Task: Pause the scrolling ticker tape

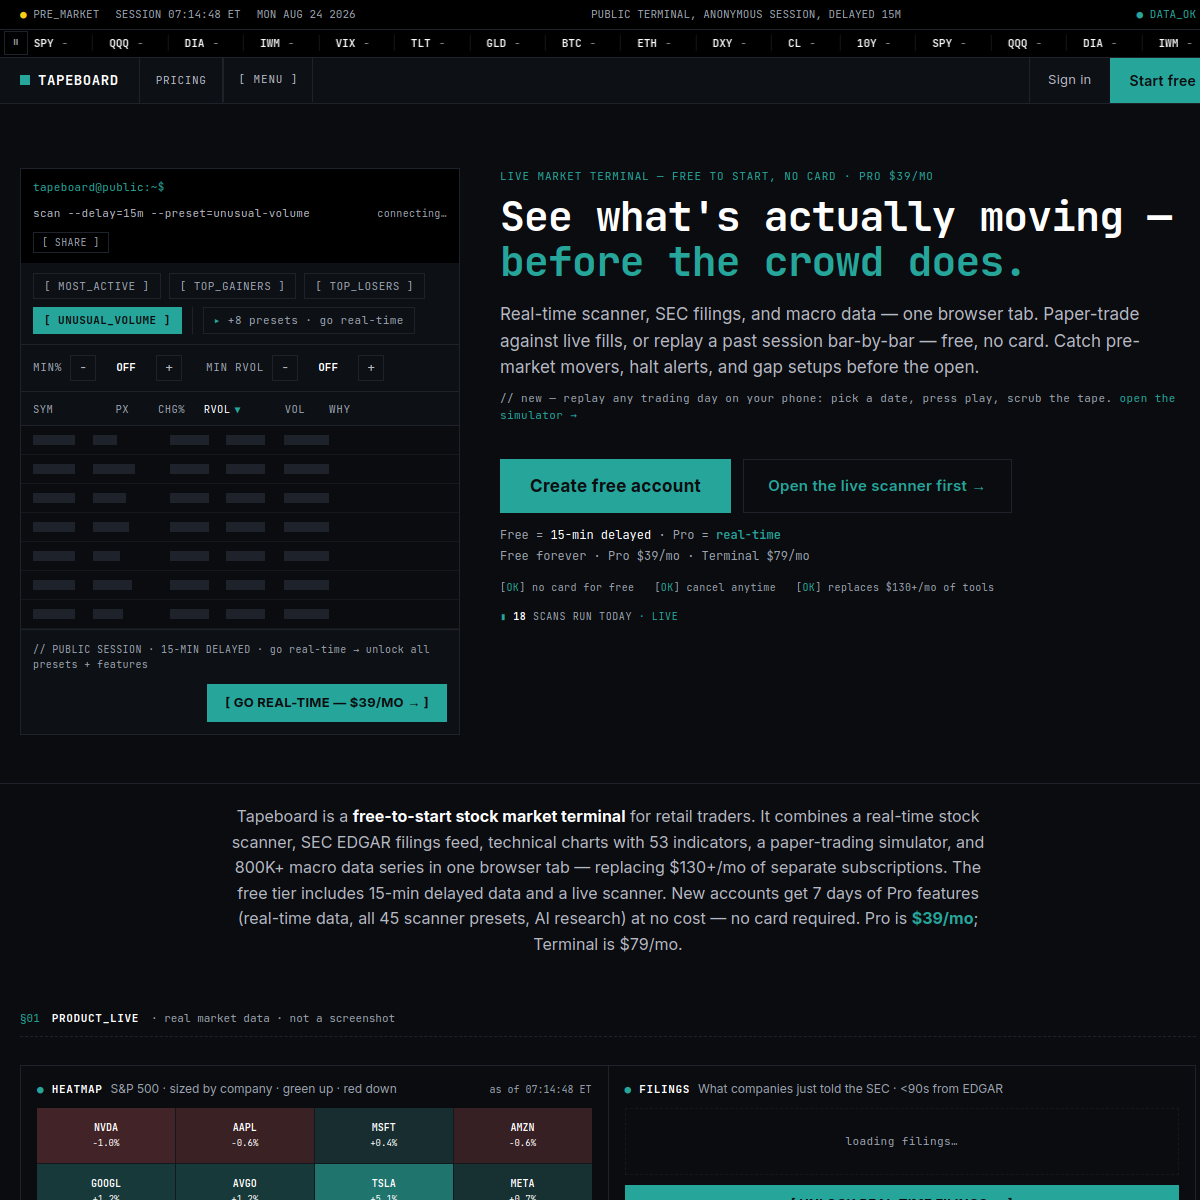Action: click(15, 43)
